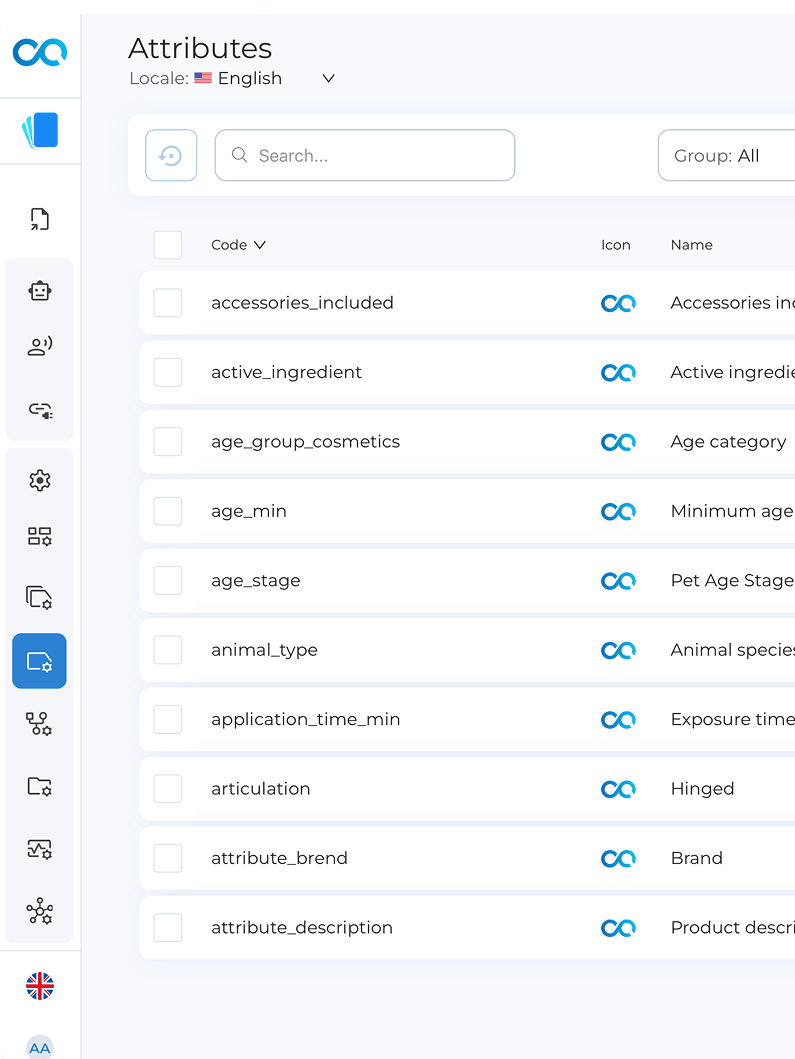The image size is (795, 1059).
Task: Open the user voice icon in the sidebar
Action: pos(40,346)
